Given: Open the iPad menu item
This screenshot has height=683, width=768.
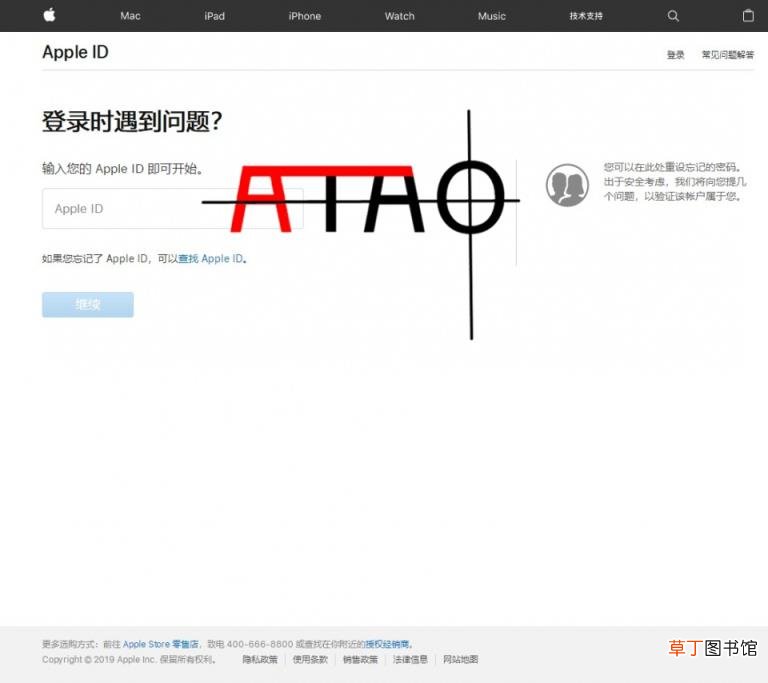Looking at the screenshot, I should (x=215, y=16).
